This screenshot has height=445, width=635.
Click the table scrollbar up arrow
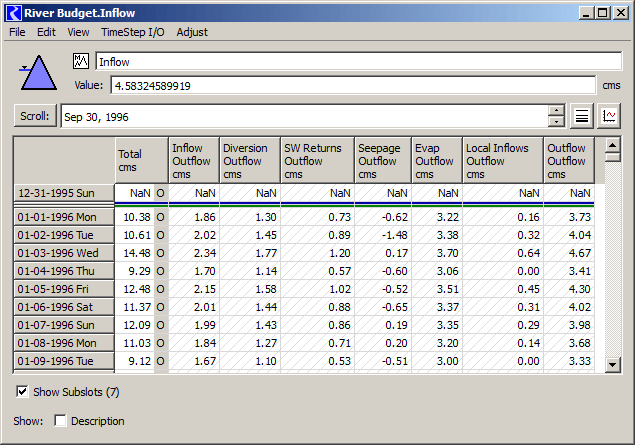point(613,145)
